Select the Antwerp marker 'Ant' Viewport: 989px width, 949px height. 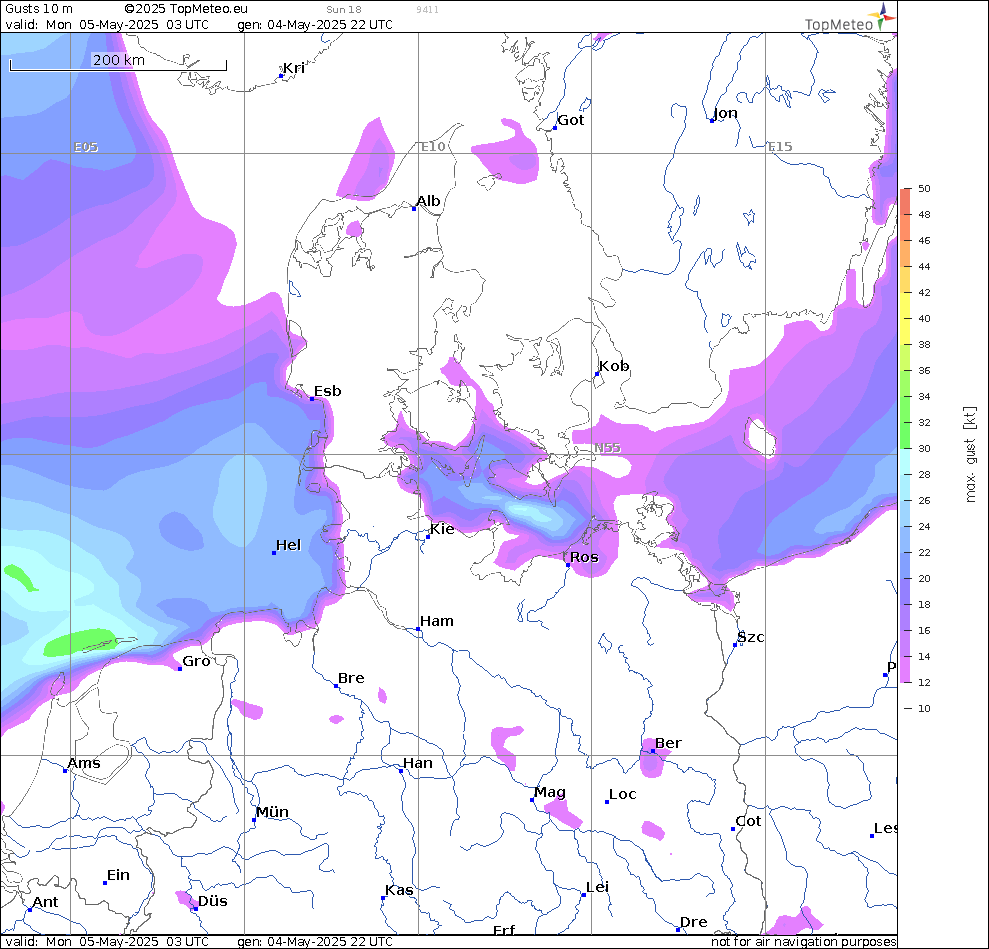click(30, 910)
